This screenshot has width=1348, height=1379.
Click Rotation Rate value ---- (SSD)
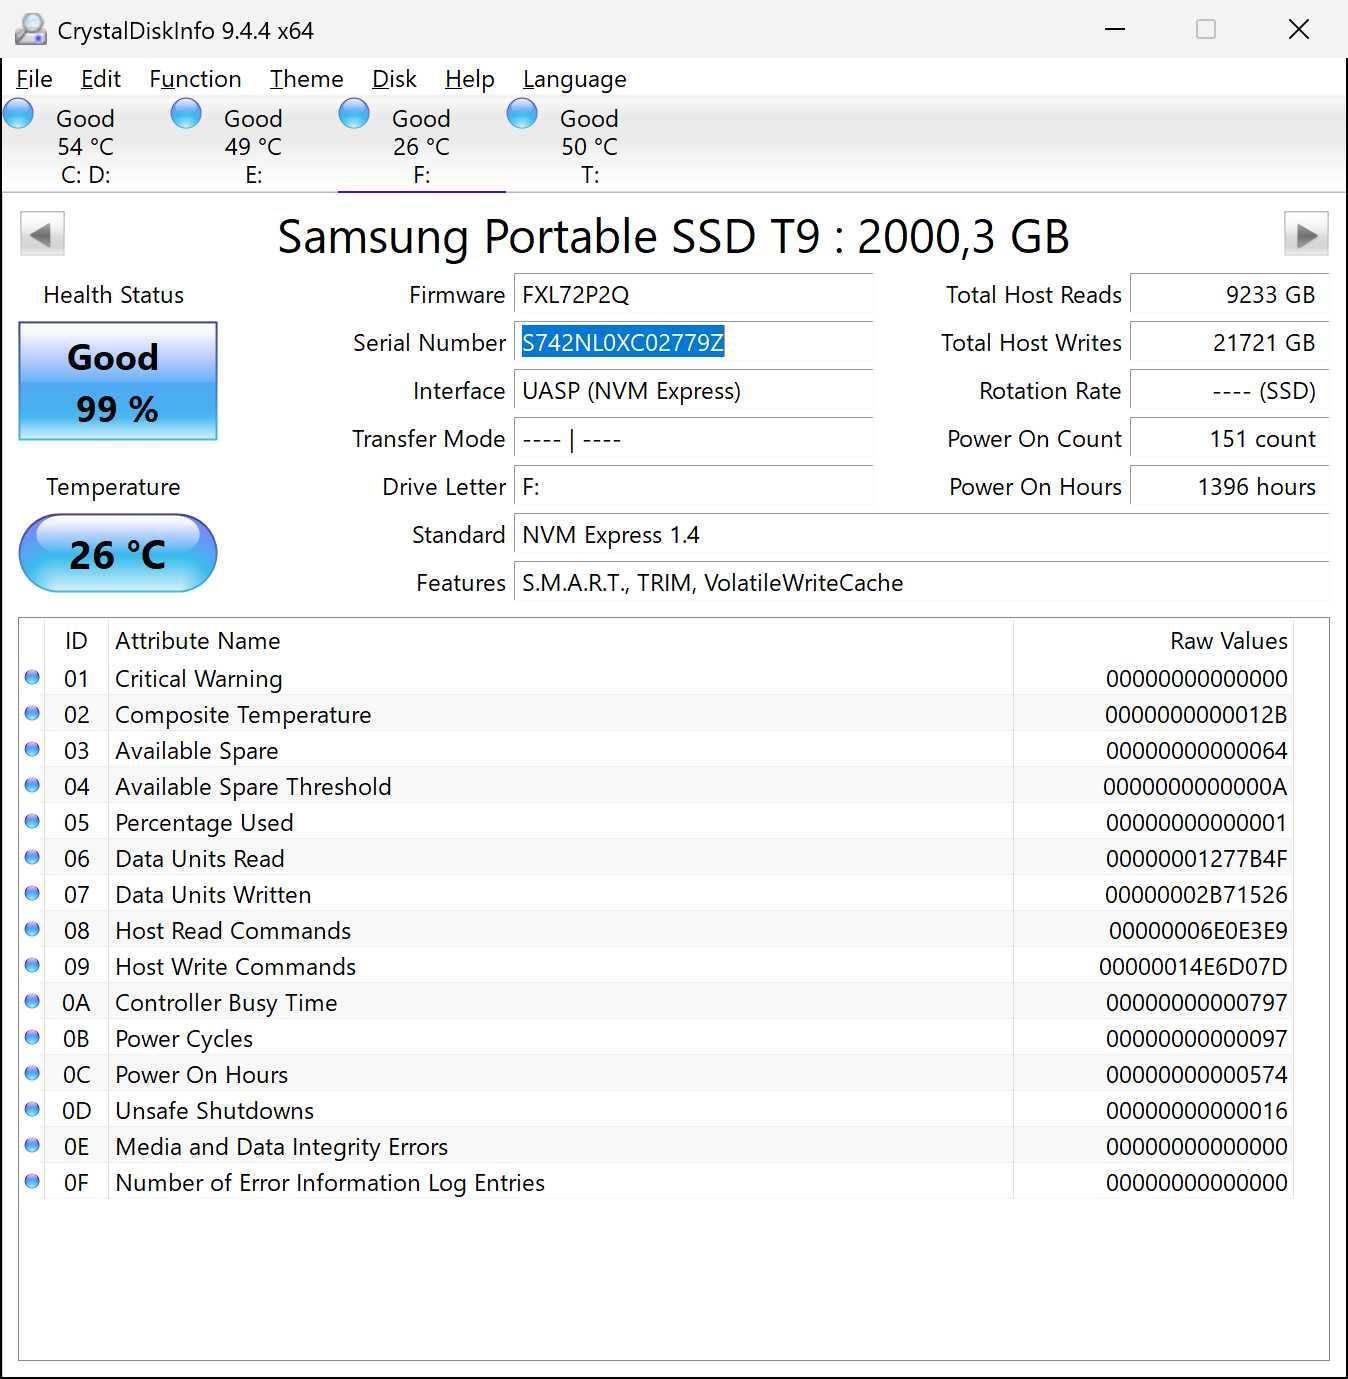click(x=1229, y=391)
